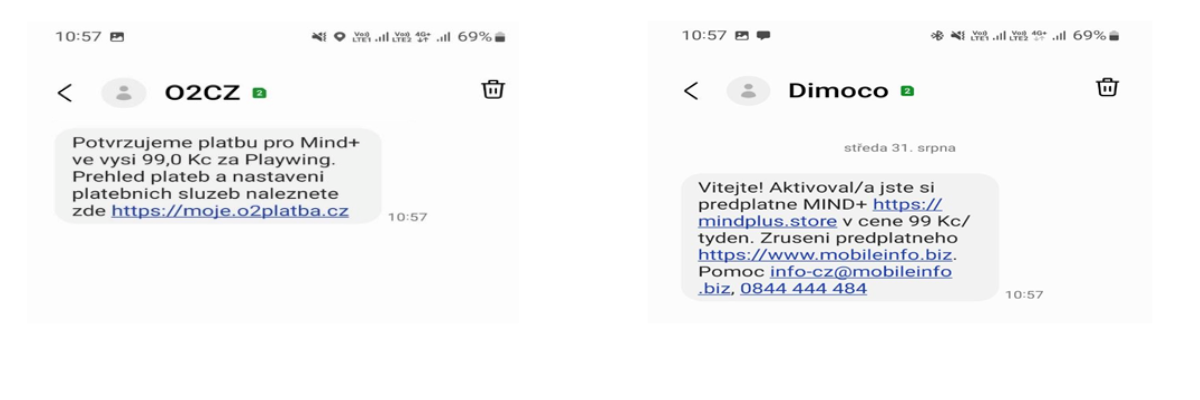The image size is (1200, 400).
Task: Open the Dimoco contact avatar
Action: click(x=748, y=91)
